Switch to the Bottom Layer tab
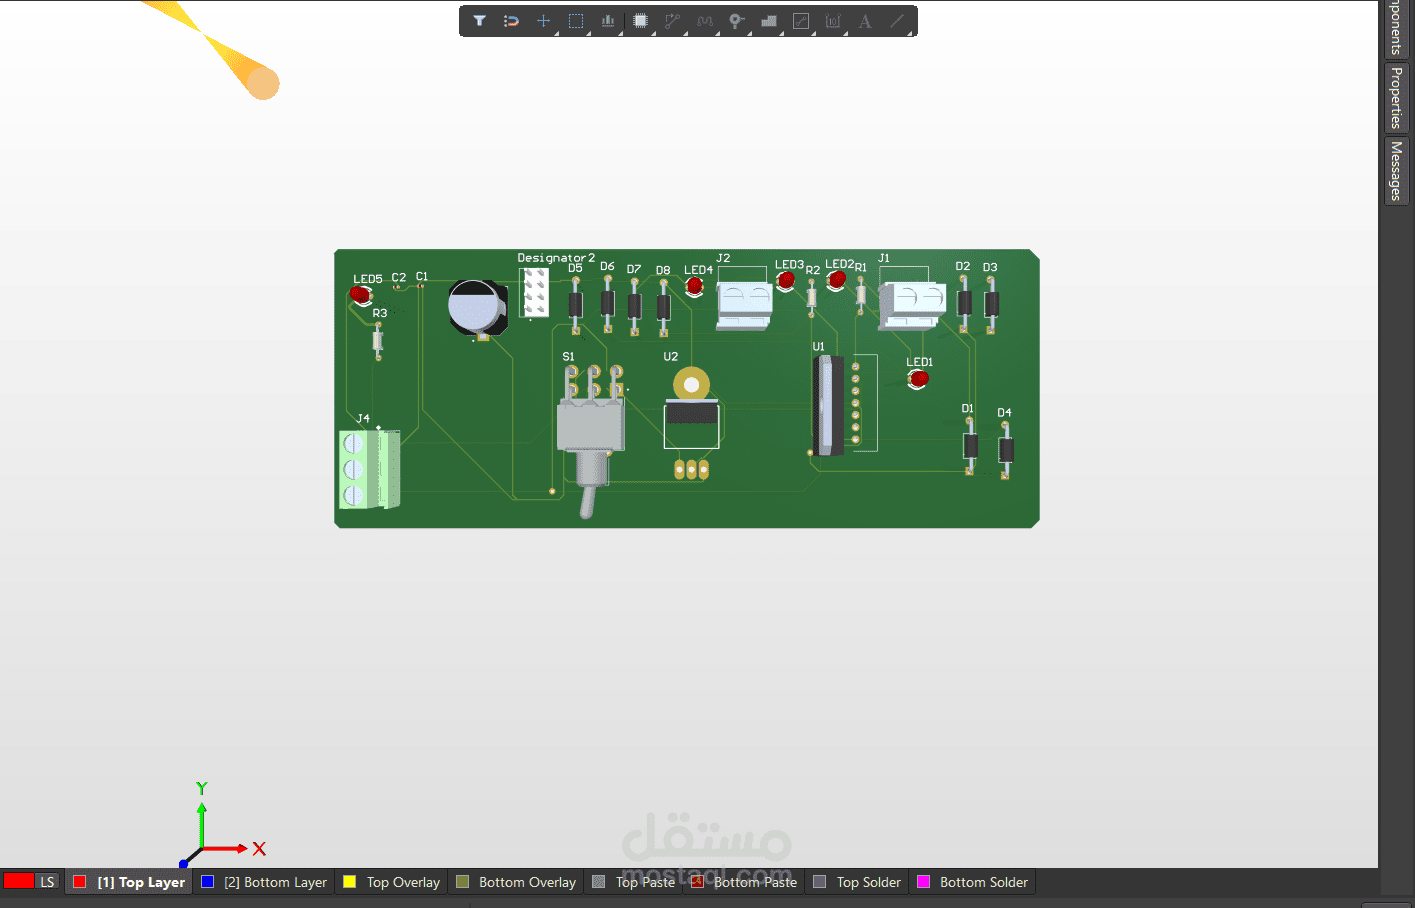Image resolution: width=1415 pixels, height=908 pixels. tap(274, 882)
